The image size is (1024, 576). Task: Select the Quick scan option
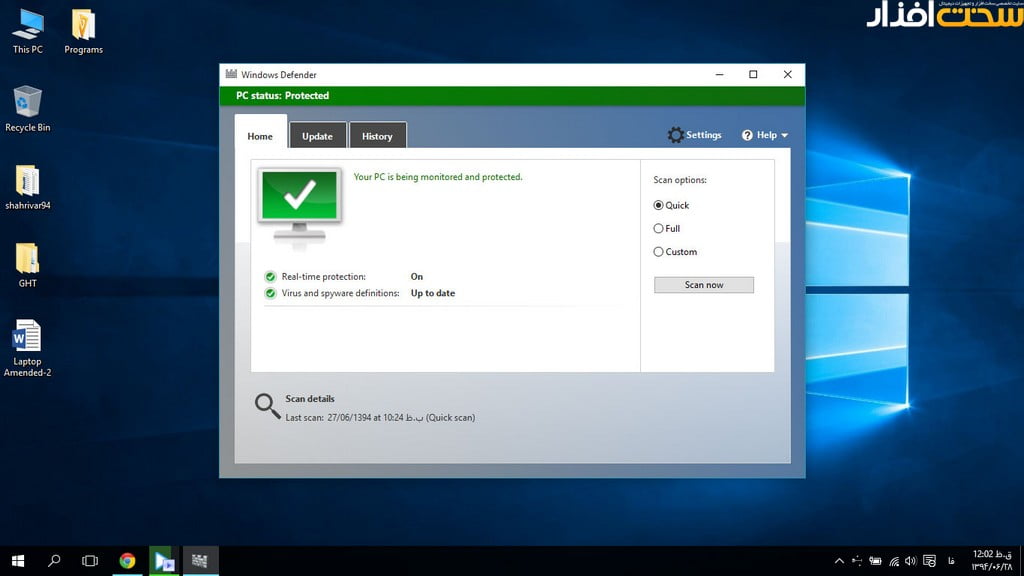[x=659, y=205]
